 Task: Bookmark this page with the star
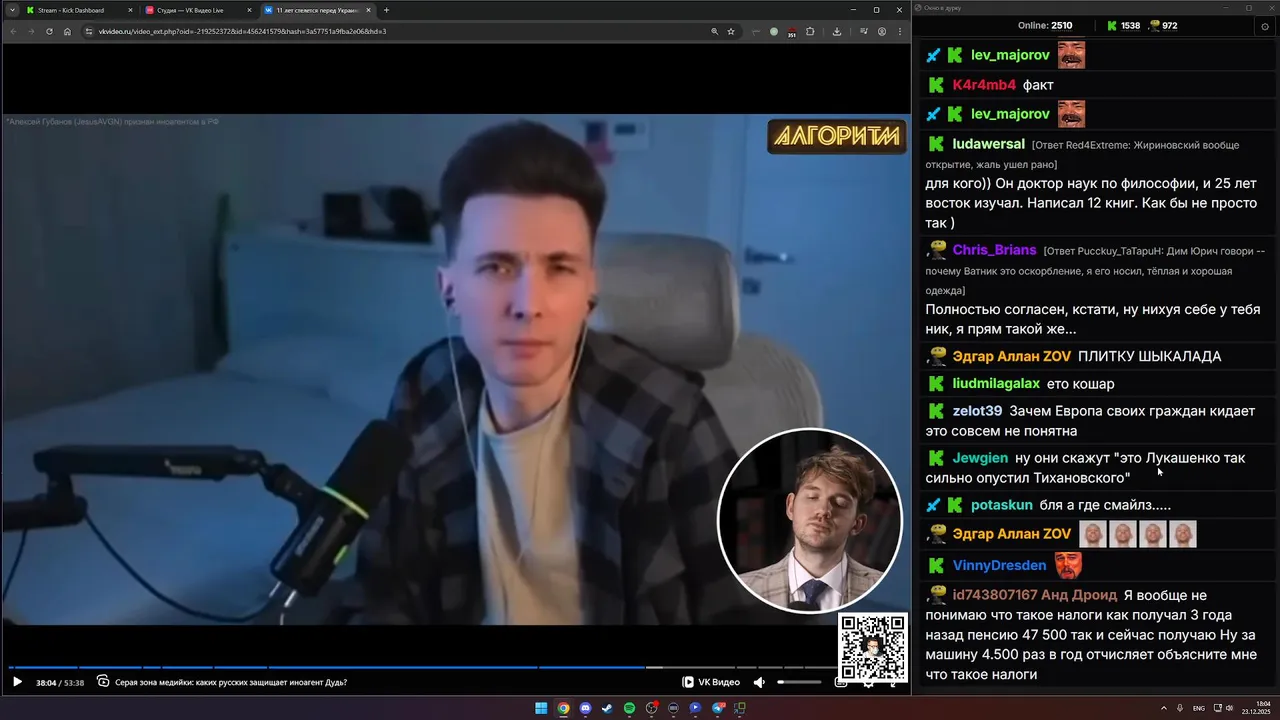[731, 31]
